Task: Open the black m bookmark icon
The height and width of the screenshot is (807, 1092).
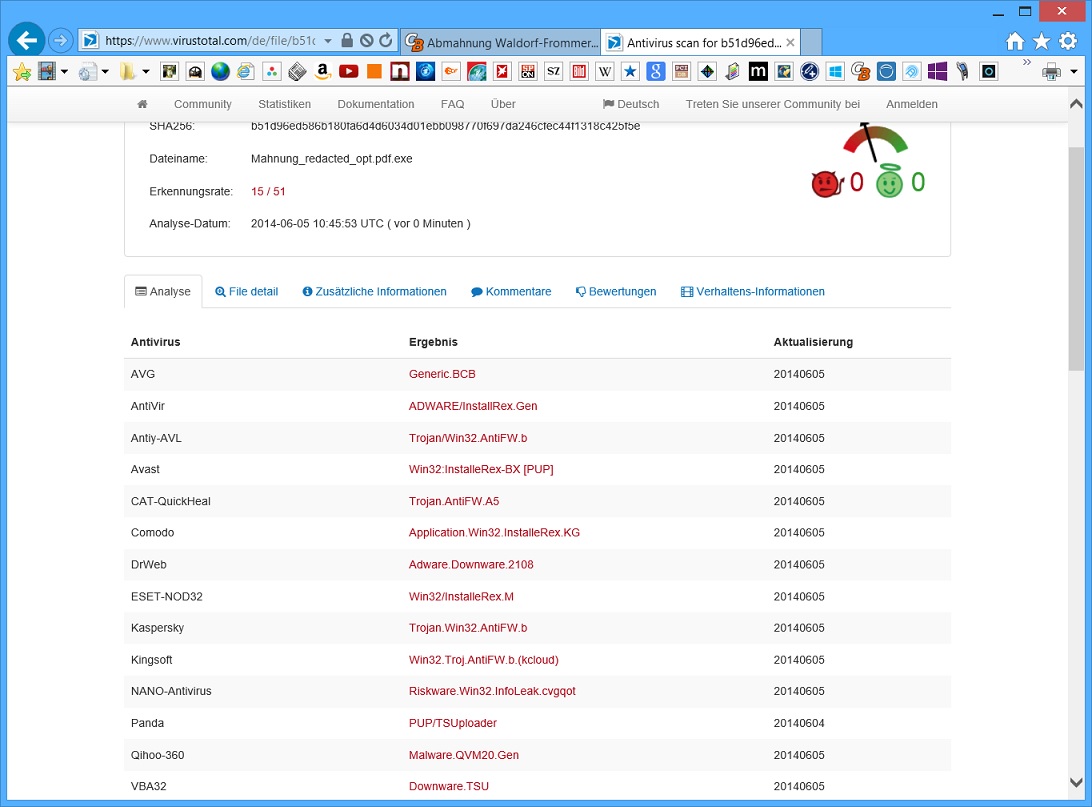Action: pos(758,71)
